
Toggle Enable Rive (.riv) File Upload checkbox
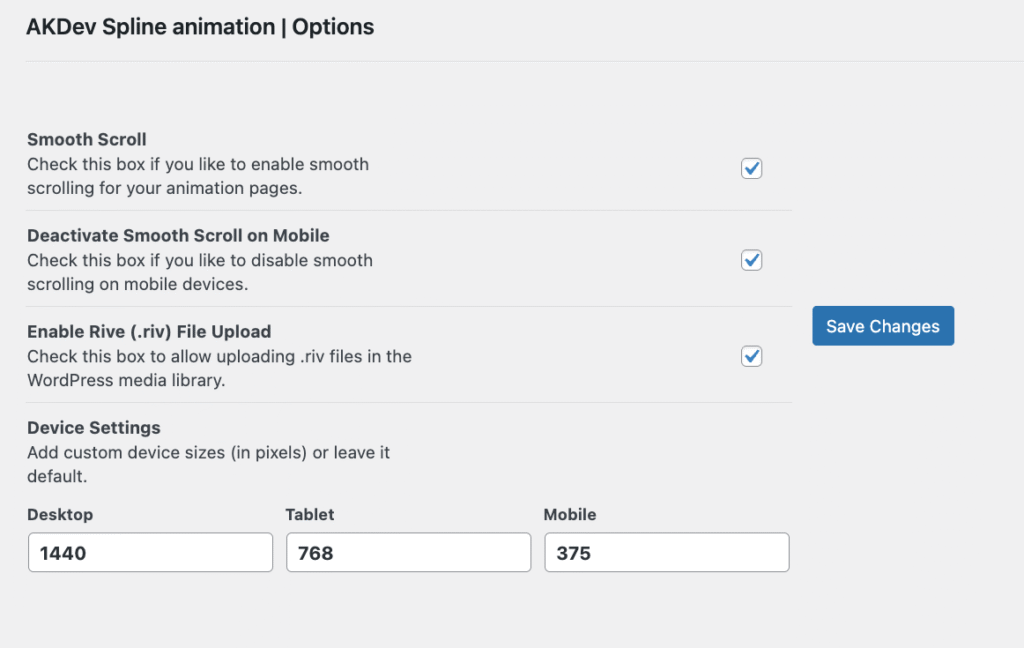click(x=752, y=357)
